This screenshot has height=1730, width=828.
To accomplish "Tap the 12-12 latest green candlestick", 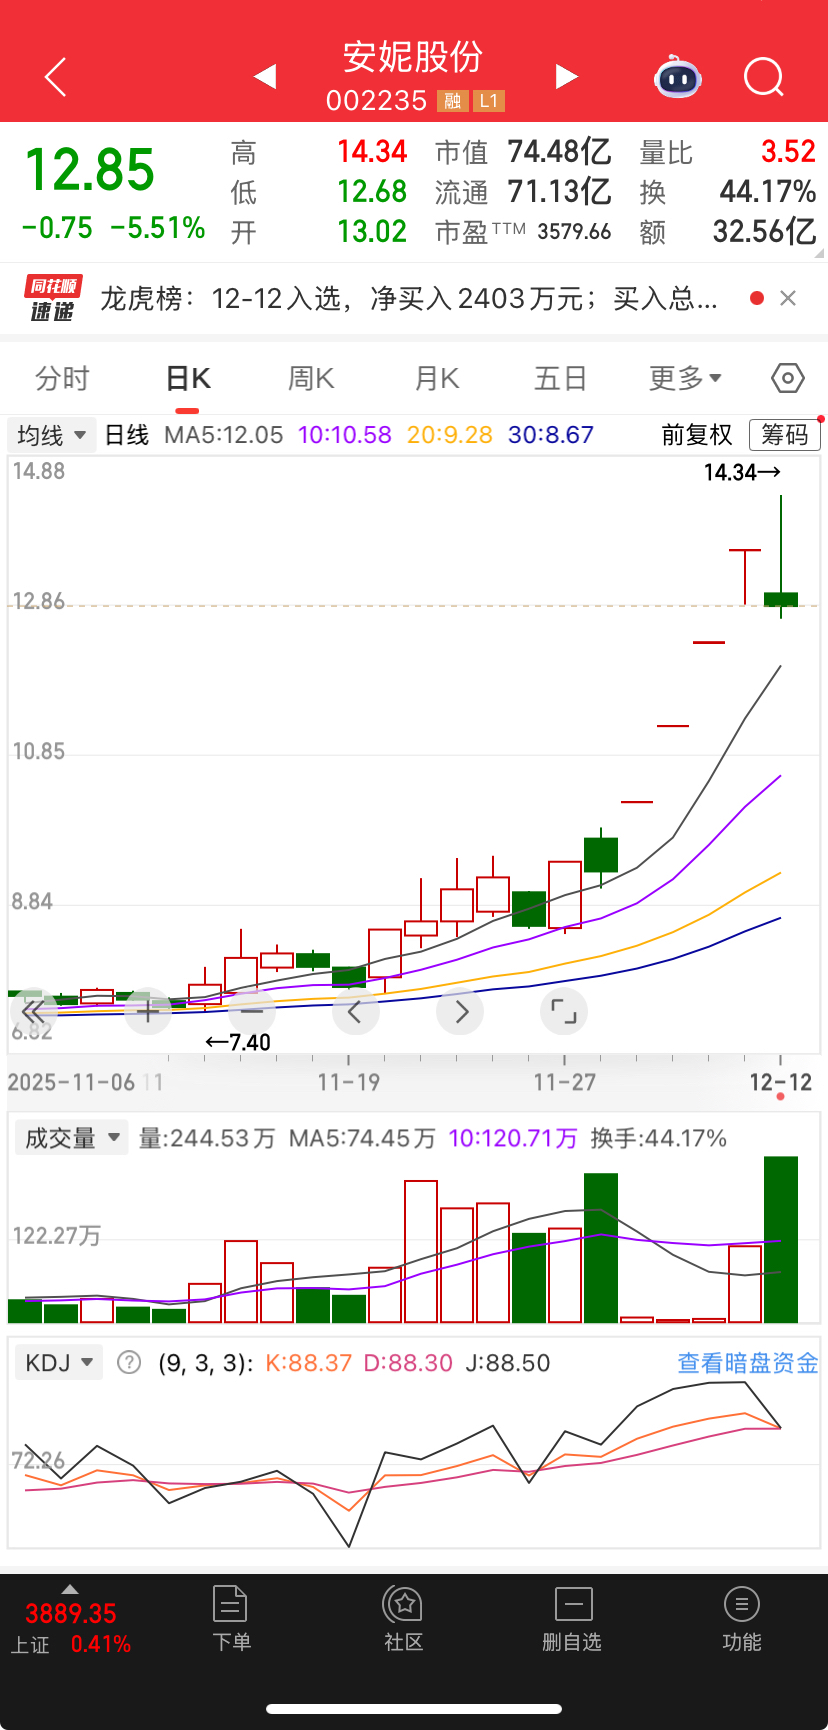I will [781, 599].
